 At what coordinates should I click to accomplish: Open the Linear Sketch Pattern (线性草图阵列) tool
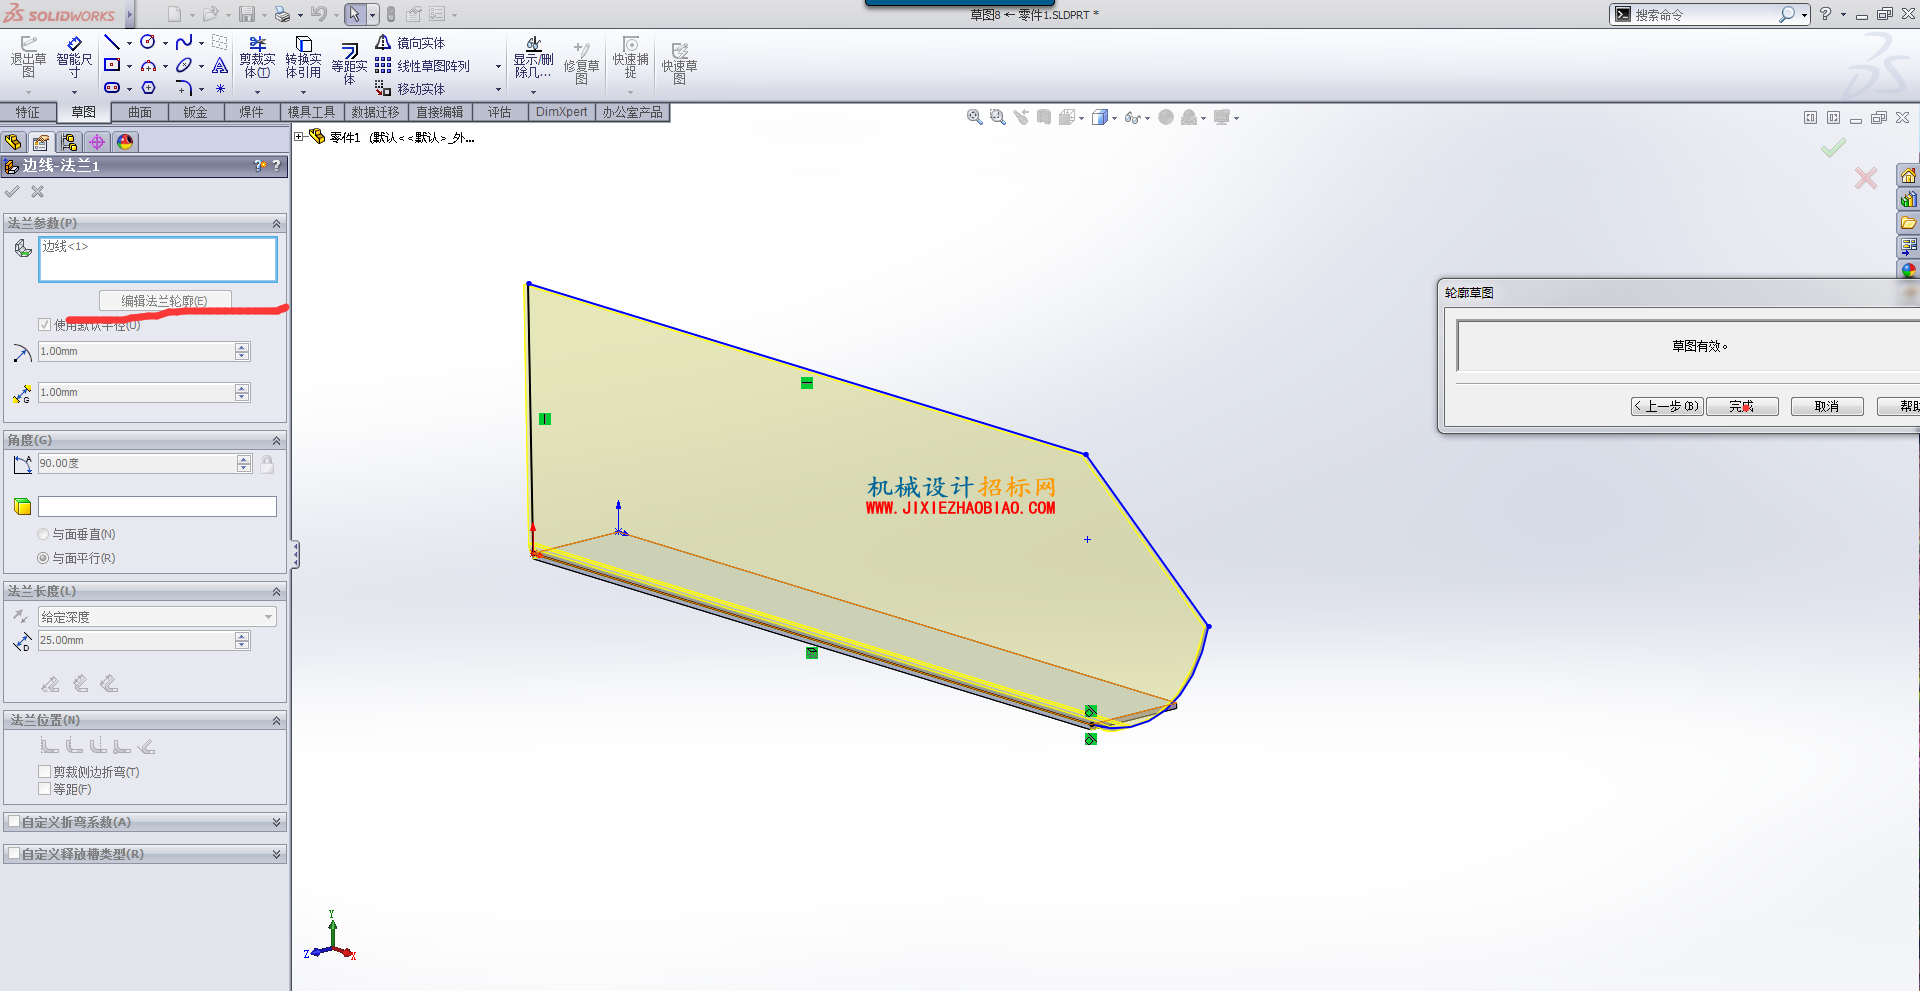pos(422,66)
